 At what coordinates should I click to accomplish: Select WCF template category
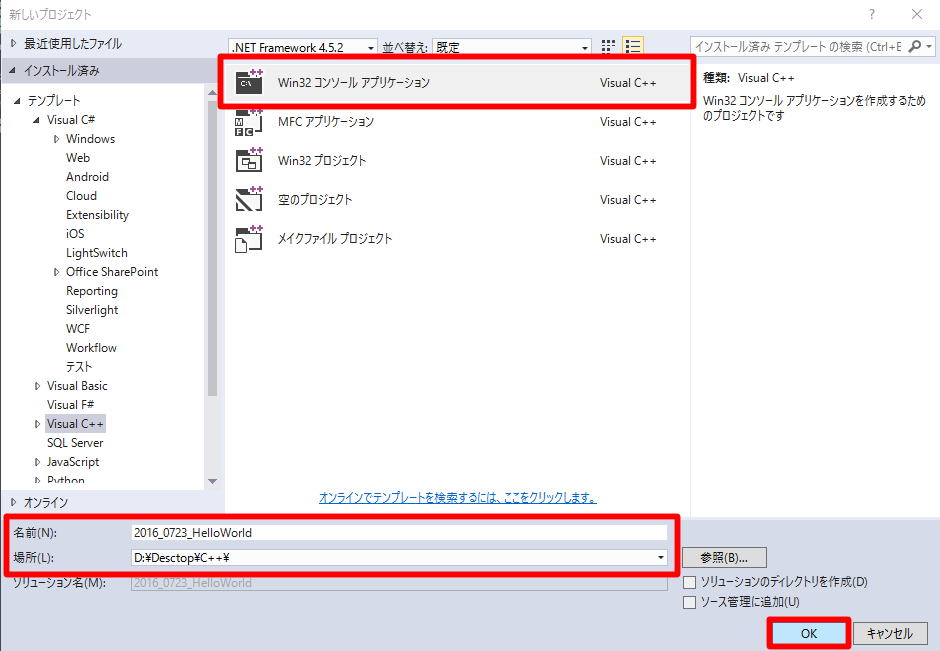pos(78,329)
